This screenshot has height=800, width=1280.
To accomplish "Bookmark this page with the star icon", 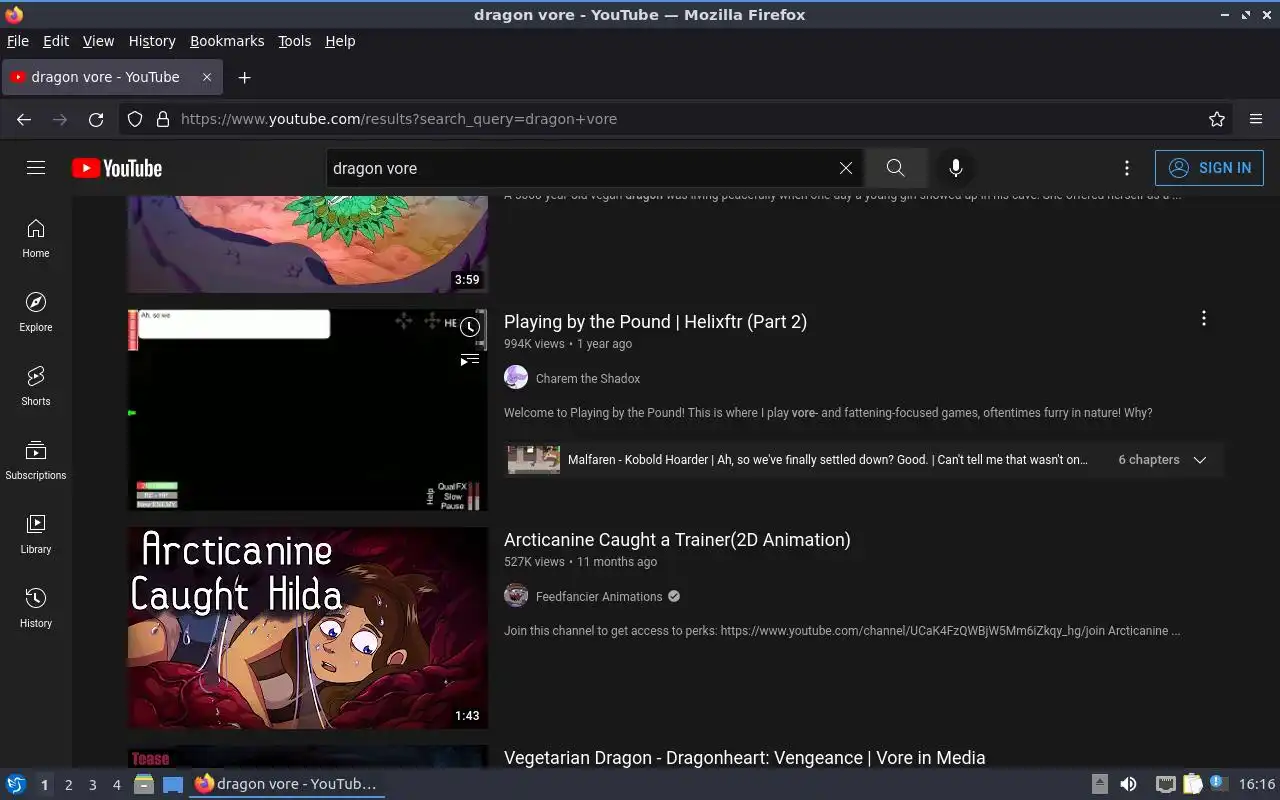I will pos(1217,119).
